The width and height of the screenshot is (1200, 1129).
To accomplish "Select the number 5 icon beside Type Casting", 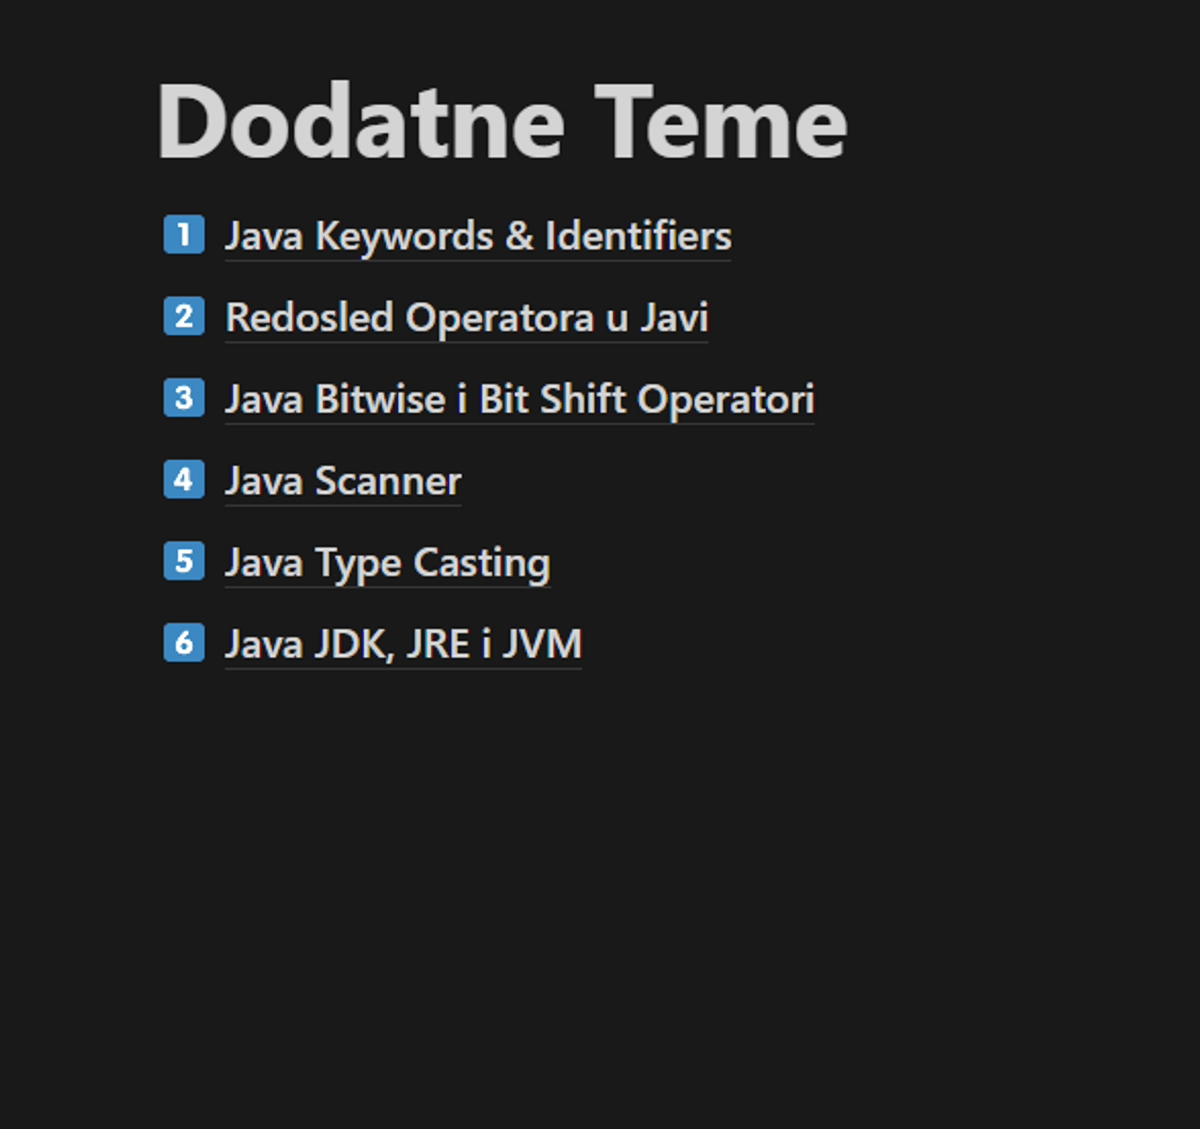I will tap(184, 562).
